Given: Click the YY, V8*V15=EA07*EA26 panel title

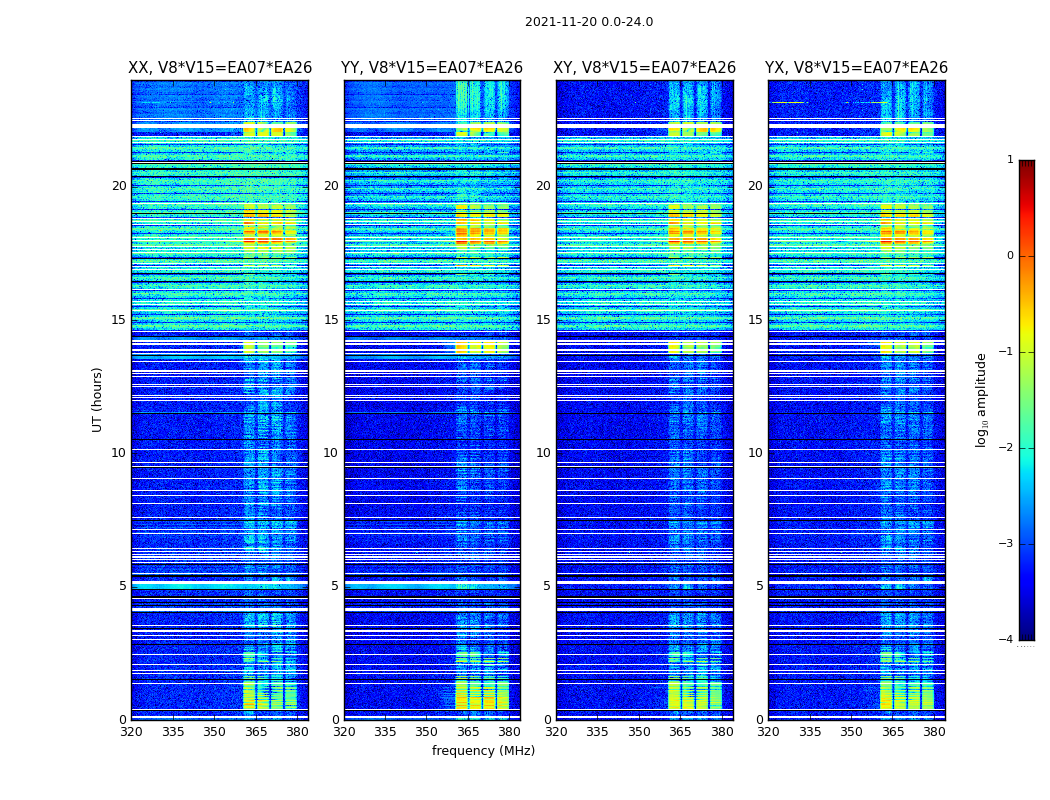Looking at the screenshot, I should pyautogui.click(x=432, y=68).
